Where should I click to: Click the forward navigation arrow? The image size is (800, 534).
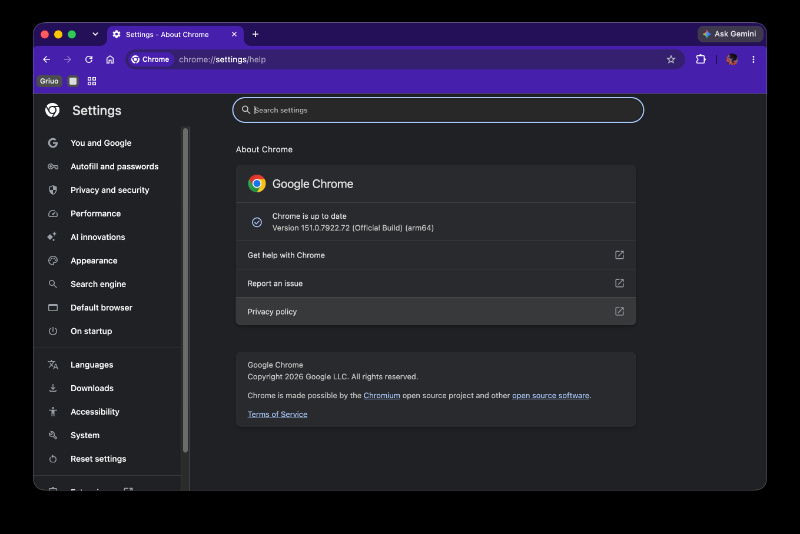tap(67, 60)
